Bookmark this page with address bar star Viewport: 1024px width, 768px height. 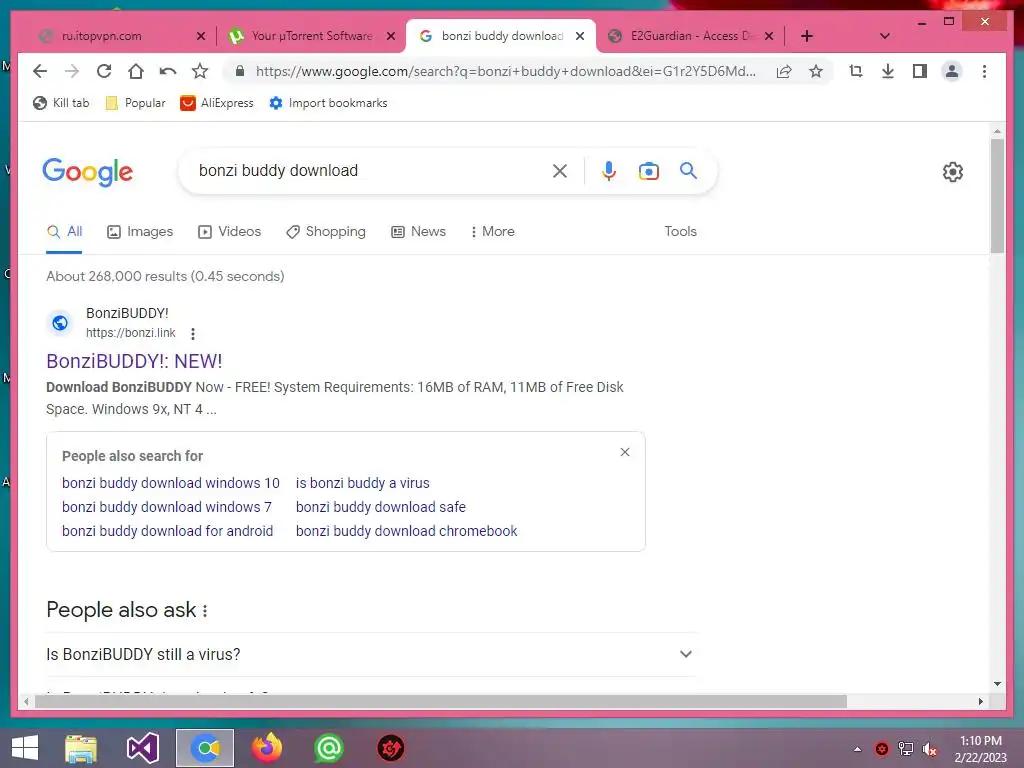pyautogui.click(x=816, y=71)
